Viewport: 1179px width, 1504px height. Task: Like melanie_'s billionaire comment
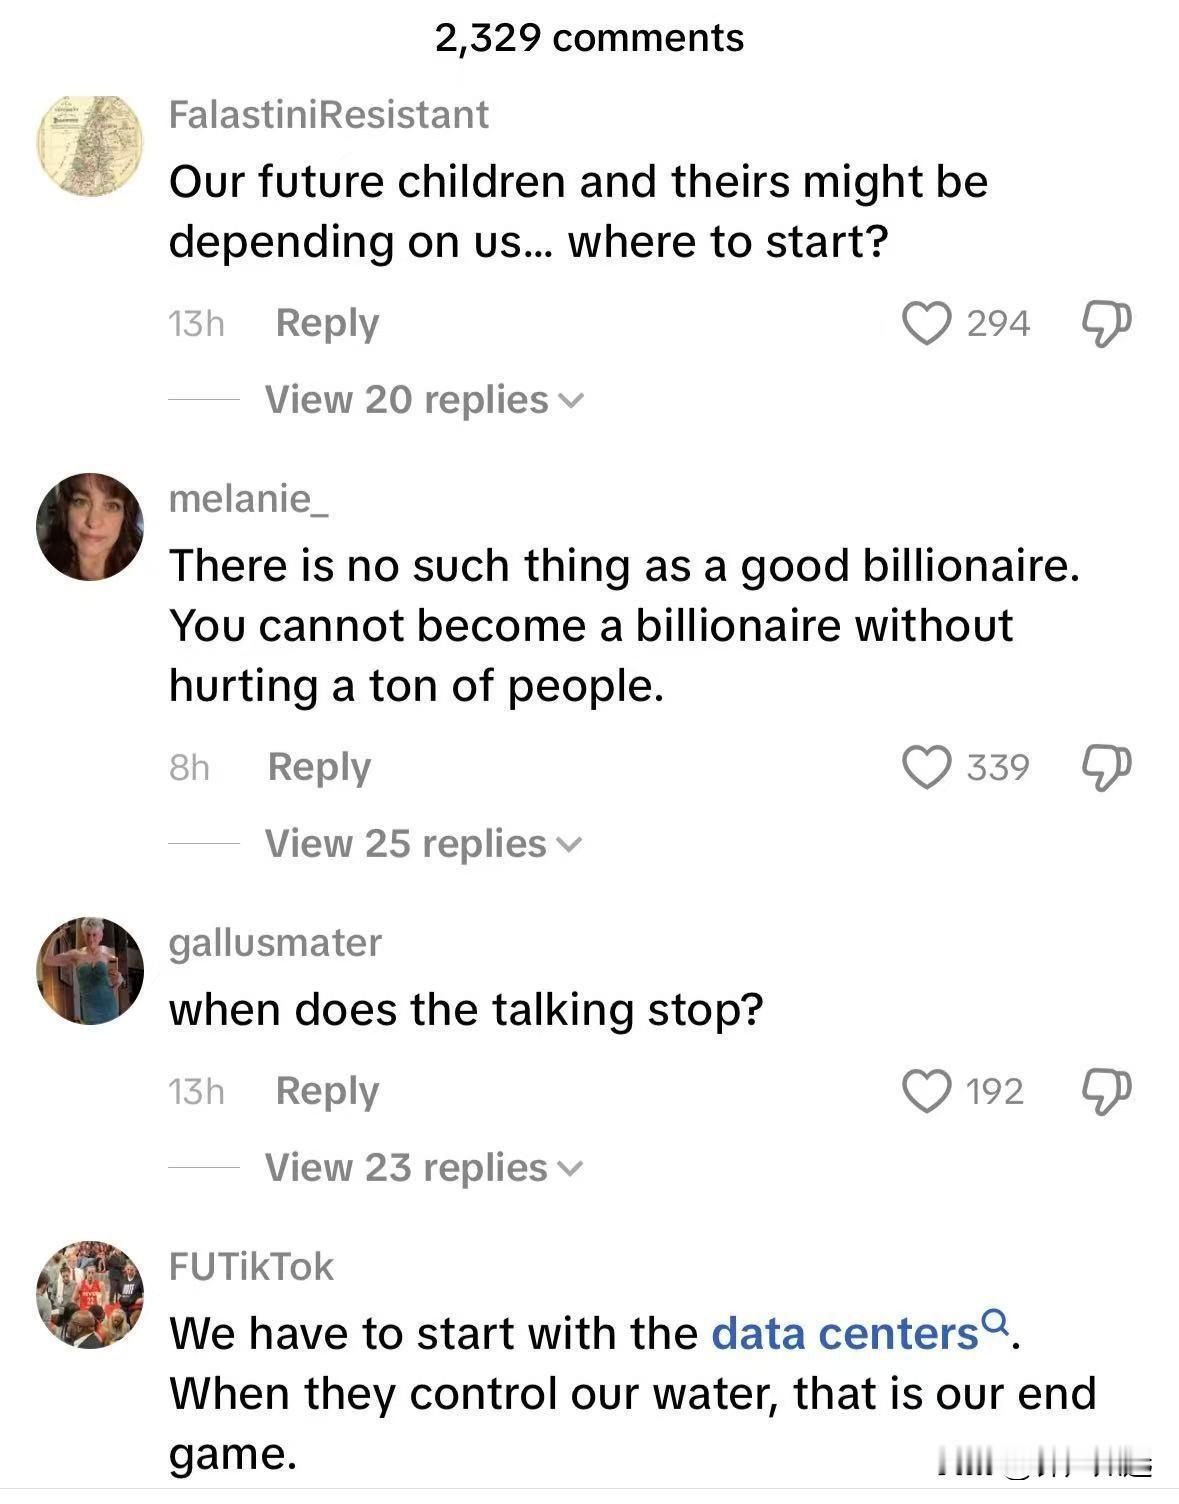point(926,768)
